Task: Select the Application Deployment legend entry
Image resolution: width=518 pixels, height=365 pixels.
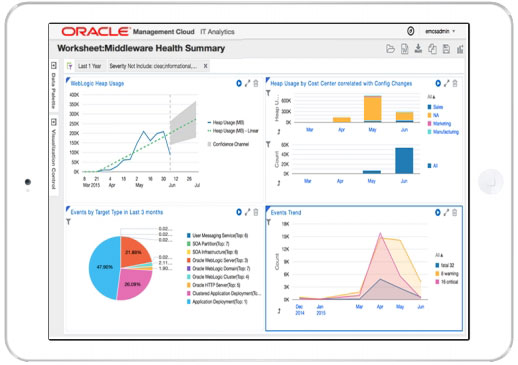Action: pyautogui.click(x=217, y=302)
